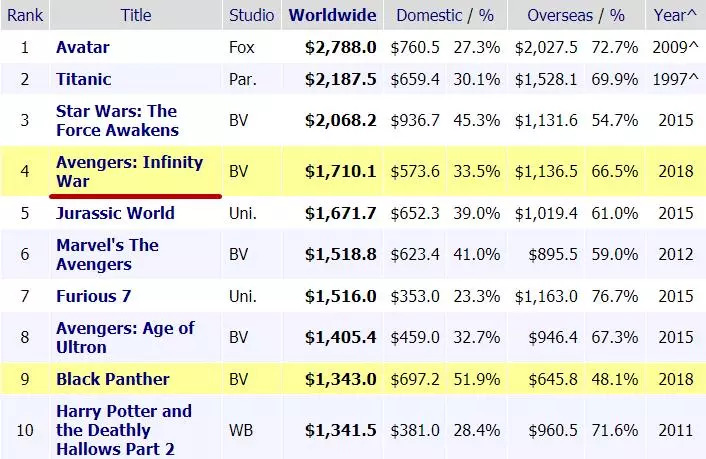The width and height of the screenshot is (706, 459).
Task: Open Marvel's The Avengers link
Action: [107, 254]
